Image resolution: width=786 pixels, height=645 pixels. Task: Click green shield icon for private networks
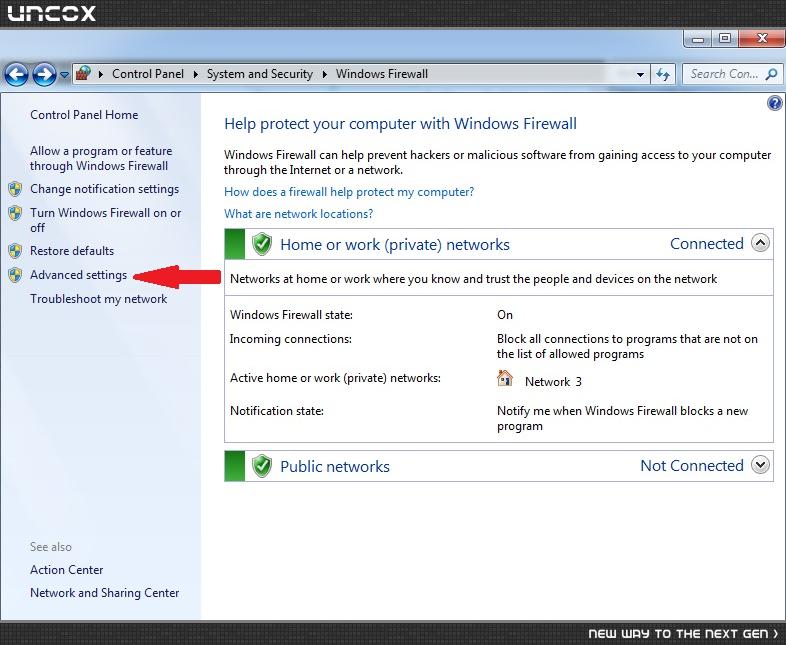[262, 244]
